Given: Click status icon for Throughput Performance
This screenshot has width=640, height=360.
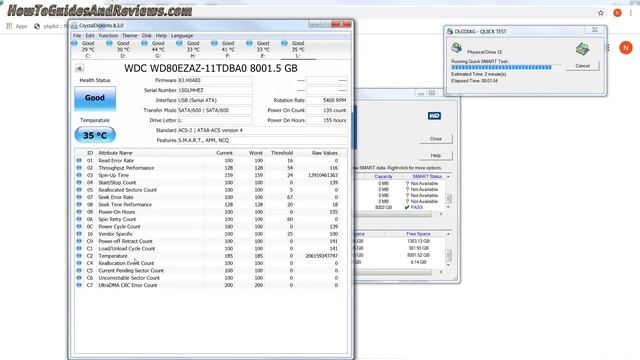Looking at the screenshot, I should (79, 168).
